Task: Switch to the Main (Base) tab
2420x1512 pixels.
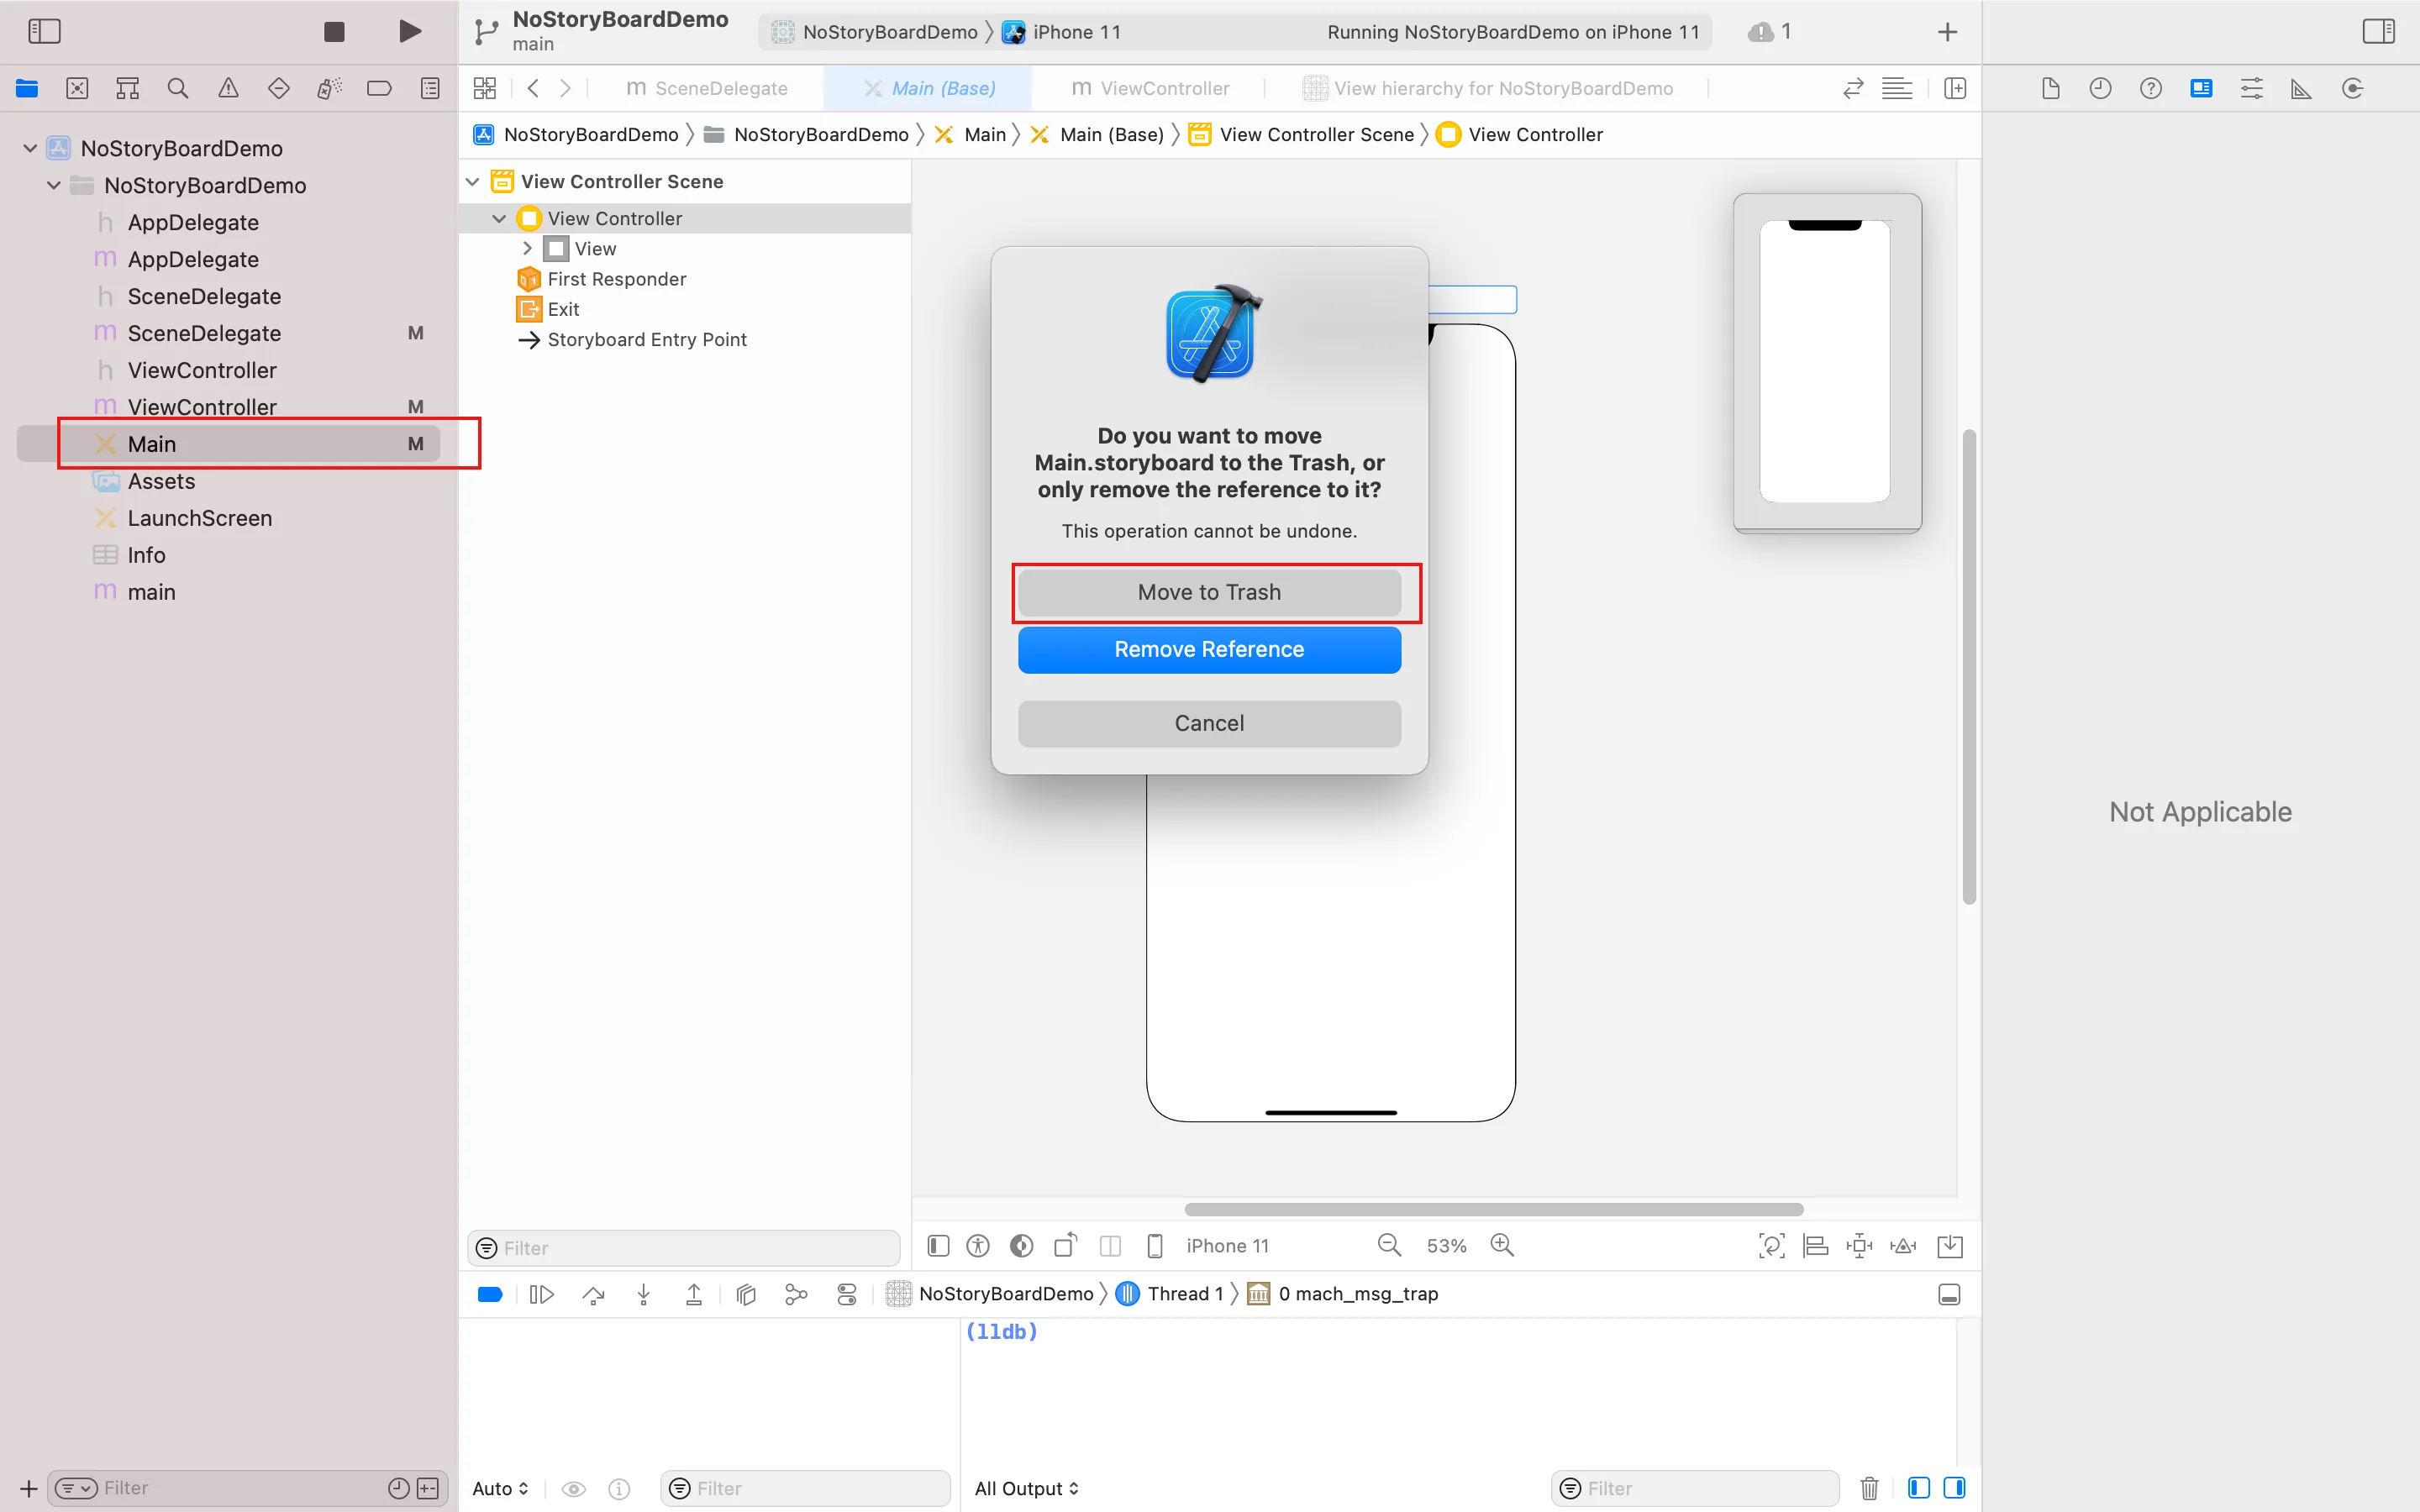Action: tap(928, 89)
